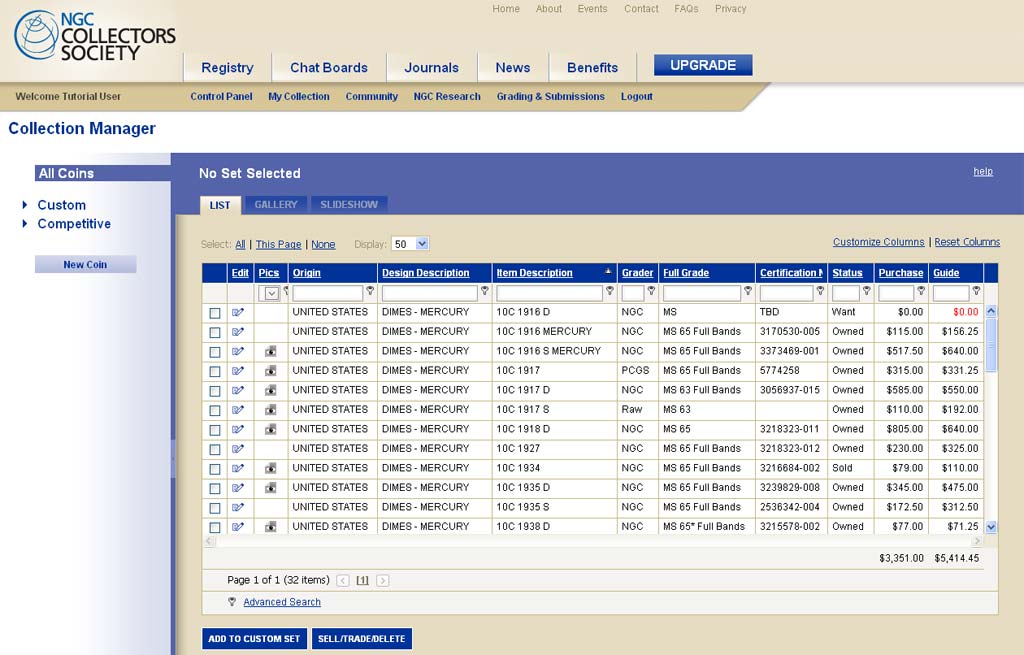
Task: Check the box for 10C 1916 D
Action: [215, 313]
